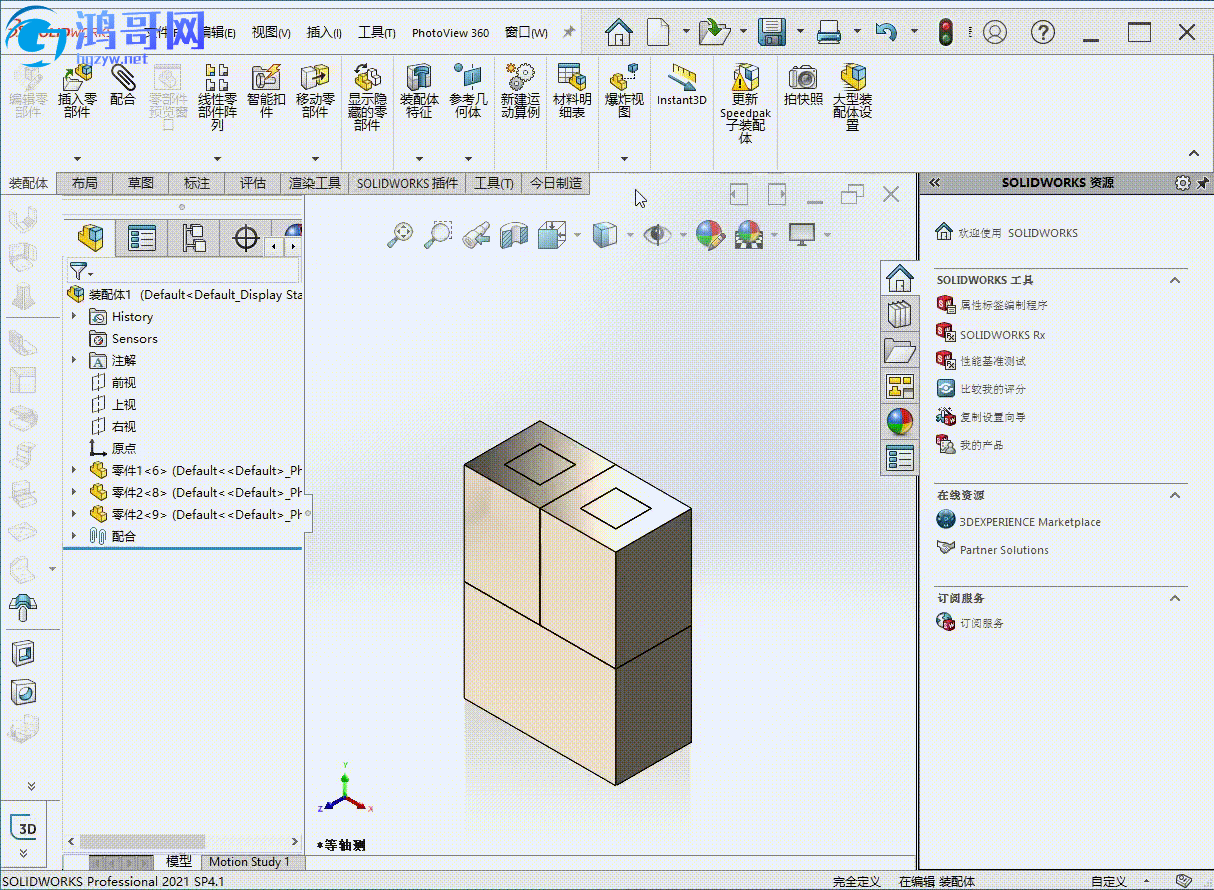The height and width of the screenshot is (890, 1214).
Task: Expand the 注解 annotations node
Action: pyautogui.click(x=74, y=360)
